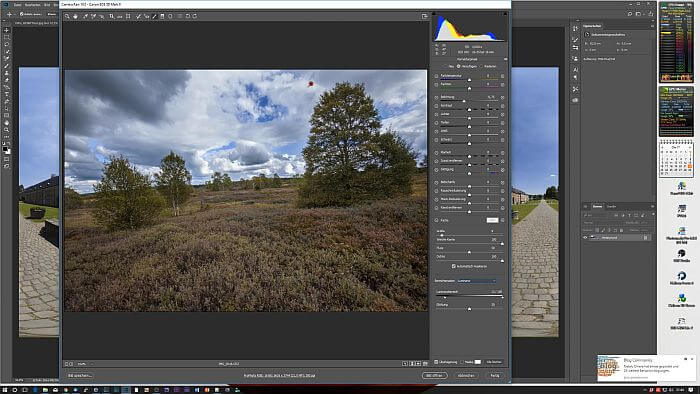This screenshot has width=700, height=394.
Task: Click the Bild öffnen button
Action: pos(434,376)
